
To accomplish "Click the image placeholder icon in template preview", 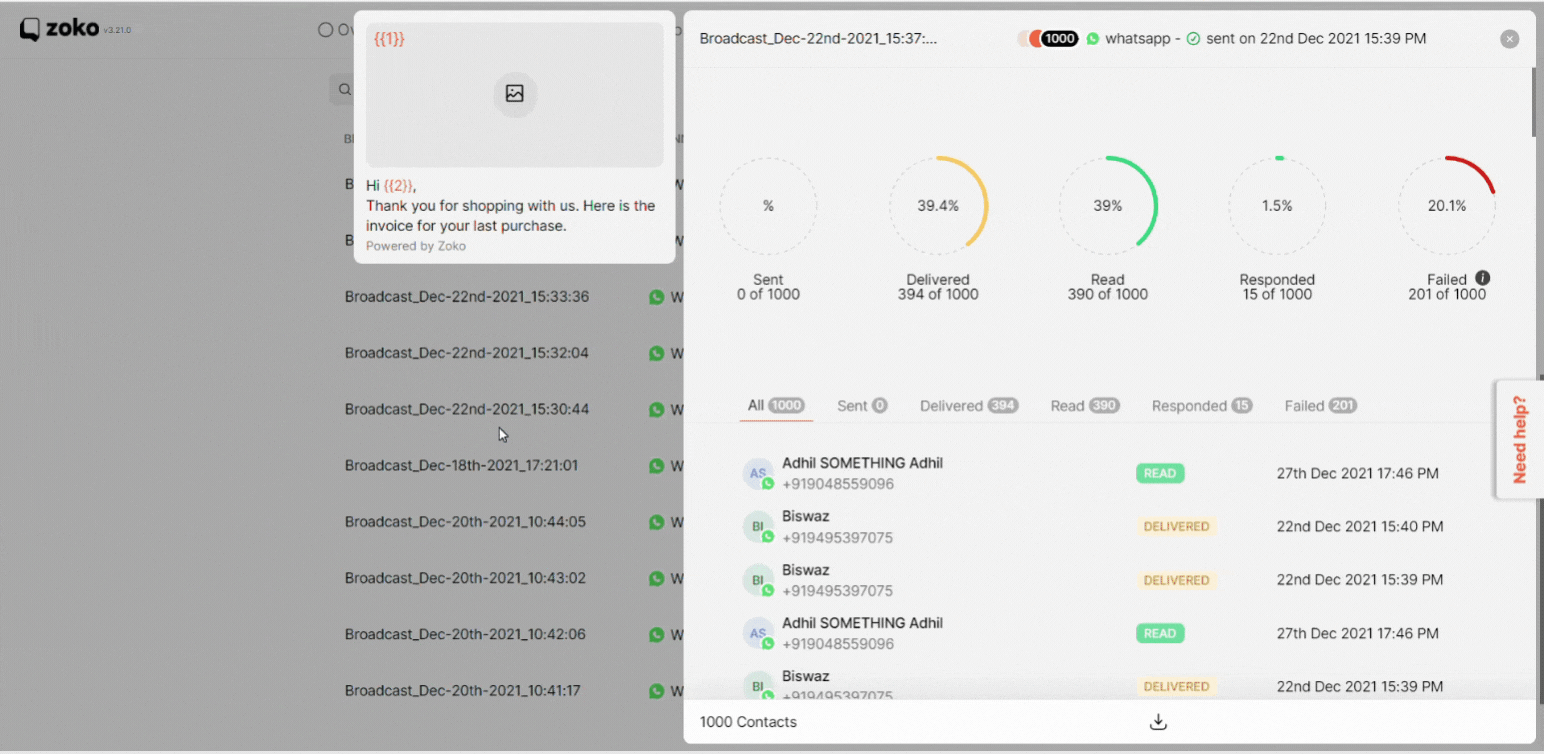I will tap(515, 94).
